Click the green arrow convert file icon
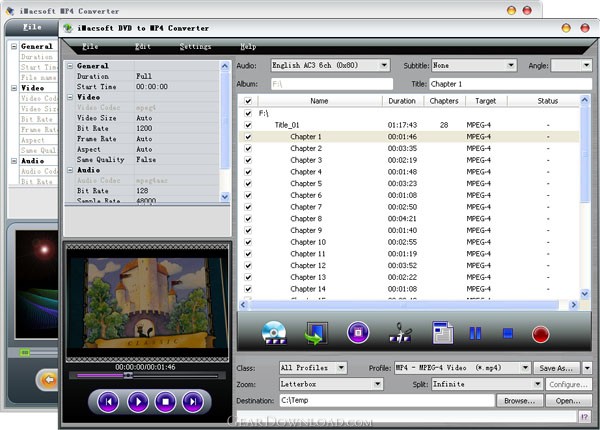 pyautogui.click(x=316, y=333)
